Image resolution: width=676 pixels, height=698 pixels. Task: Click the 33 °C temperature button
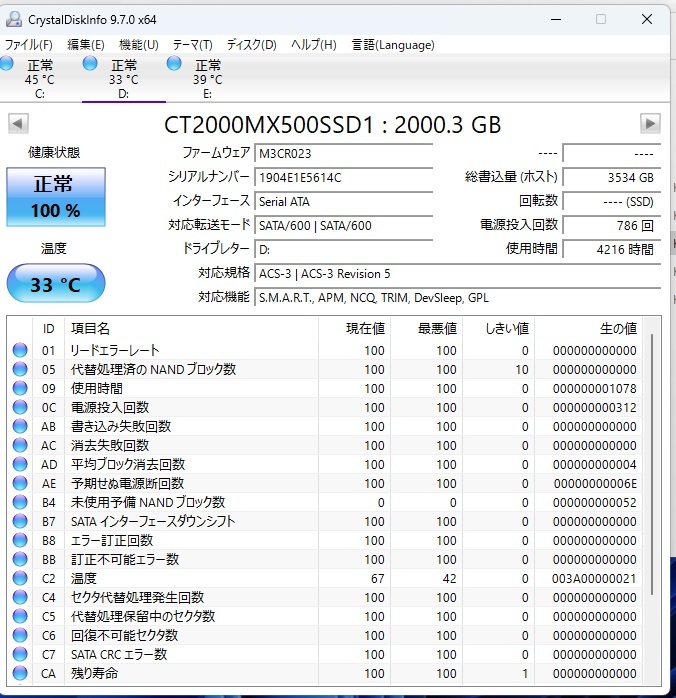(56, 285)
